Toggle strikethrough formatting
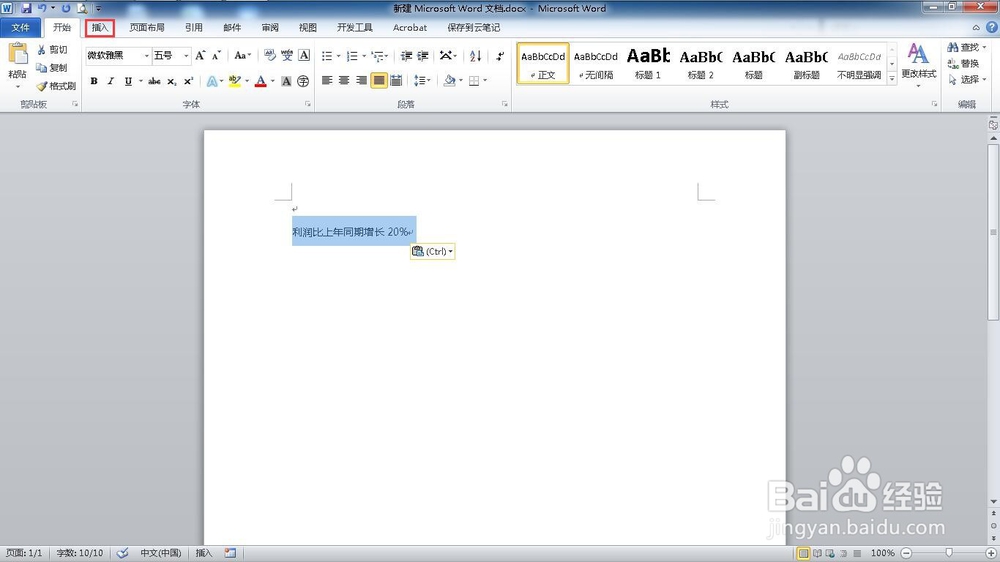This screenshot has width=1000, height=562. click(x=154, y=81)
